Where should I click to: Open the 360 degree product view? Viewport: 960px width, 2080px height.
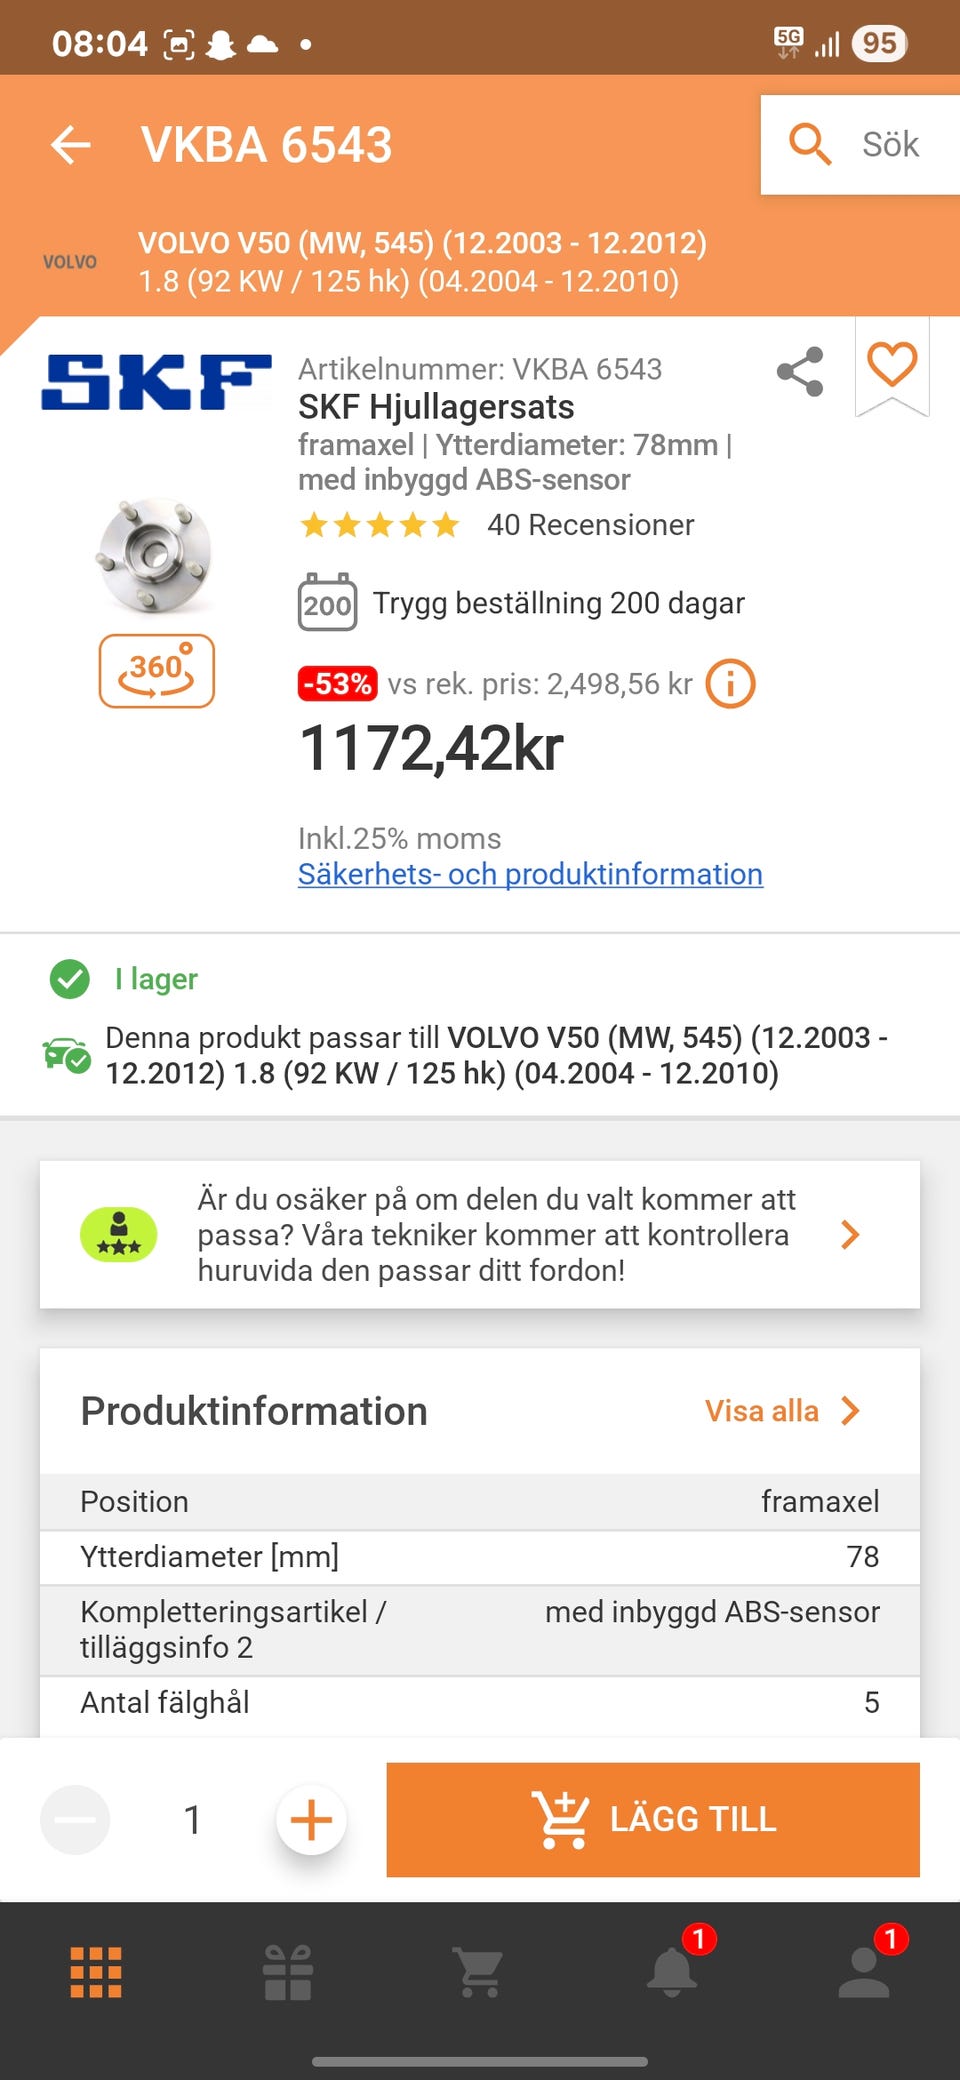157,671
